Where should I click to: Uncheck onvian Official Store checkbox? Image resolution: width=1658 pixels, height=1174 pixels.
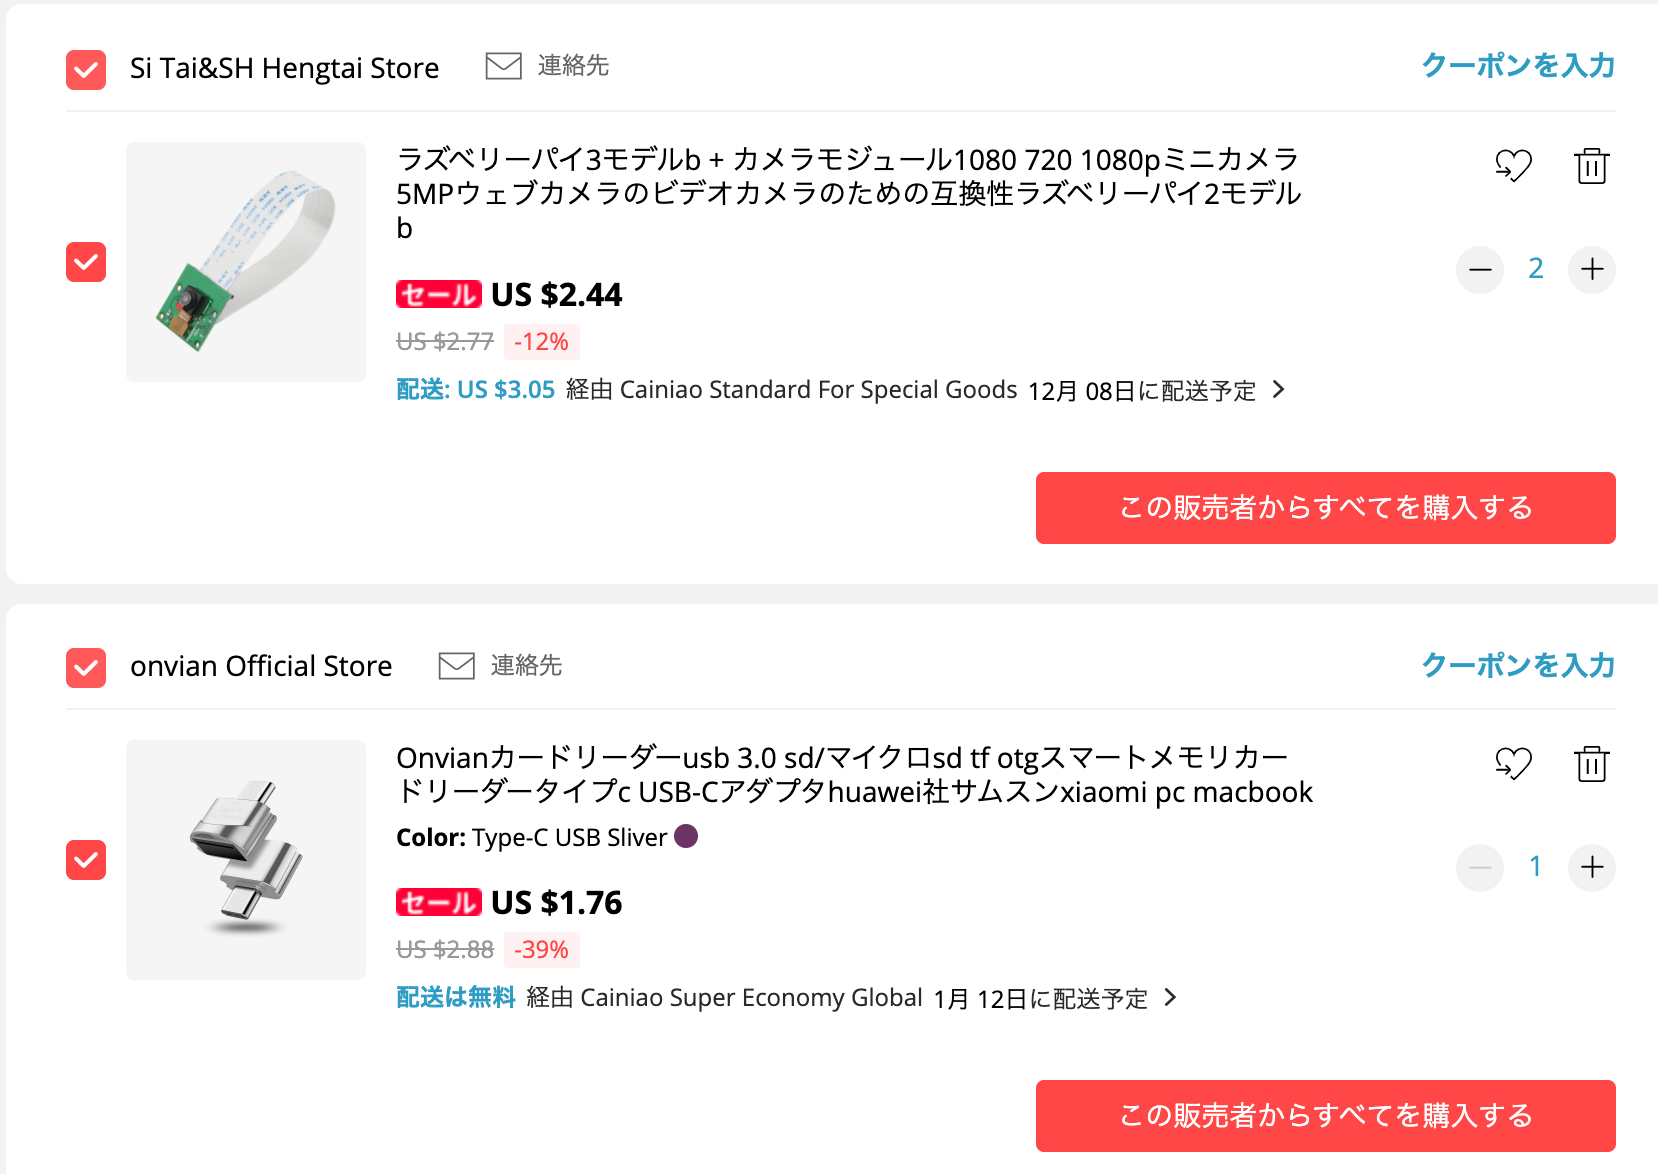point(86,668)
